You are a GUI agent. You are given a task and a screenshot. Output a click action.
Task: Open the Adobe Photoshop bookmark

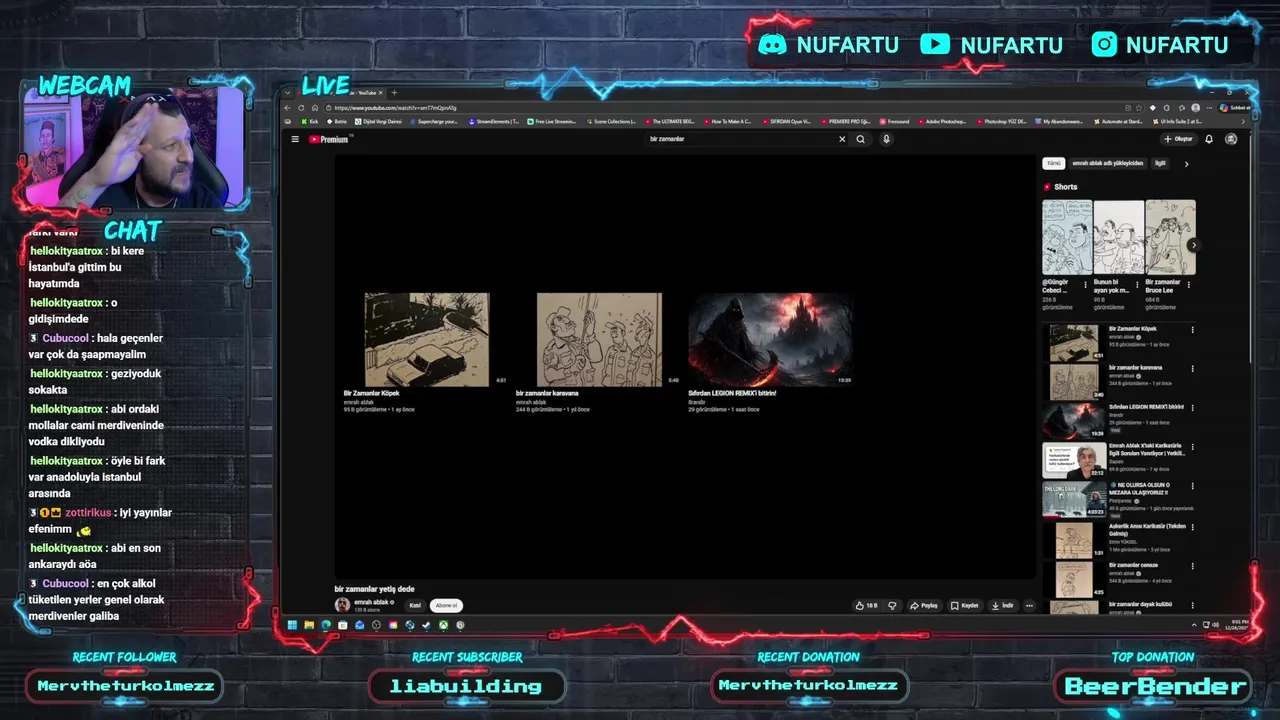point(942,121)
